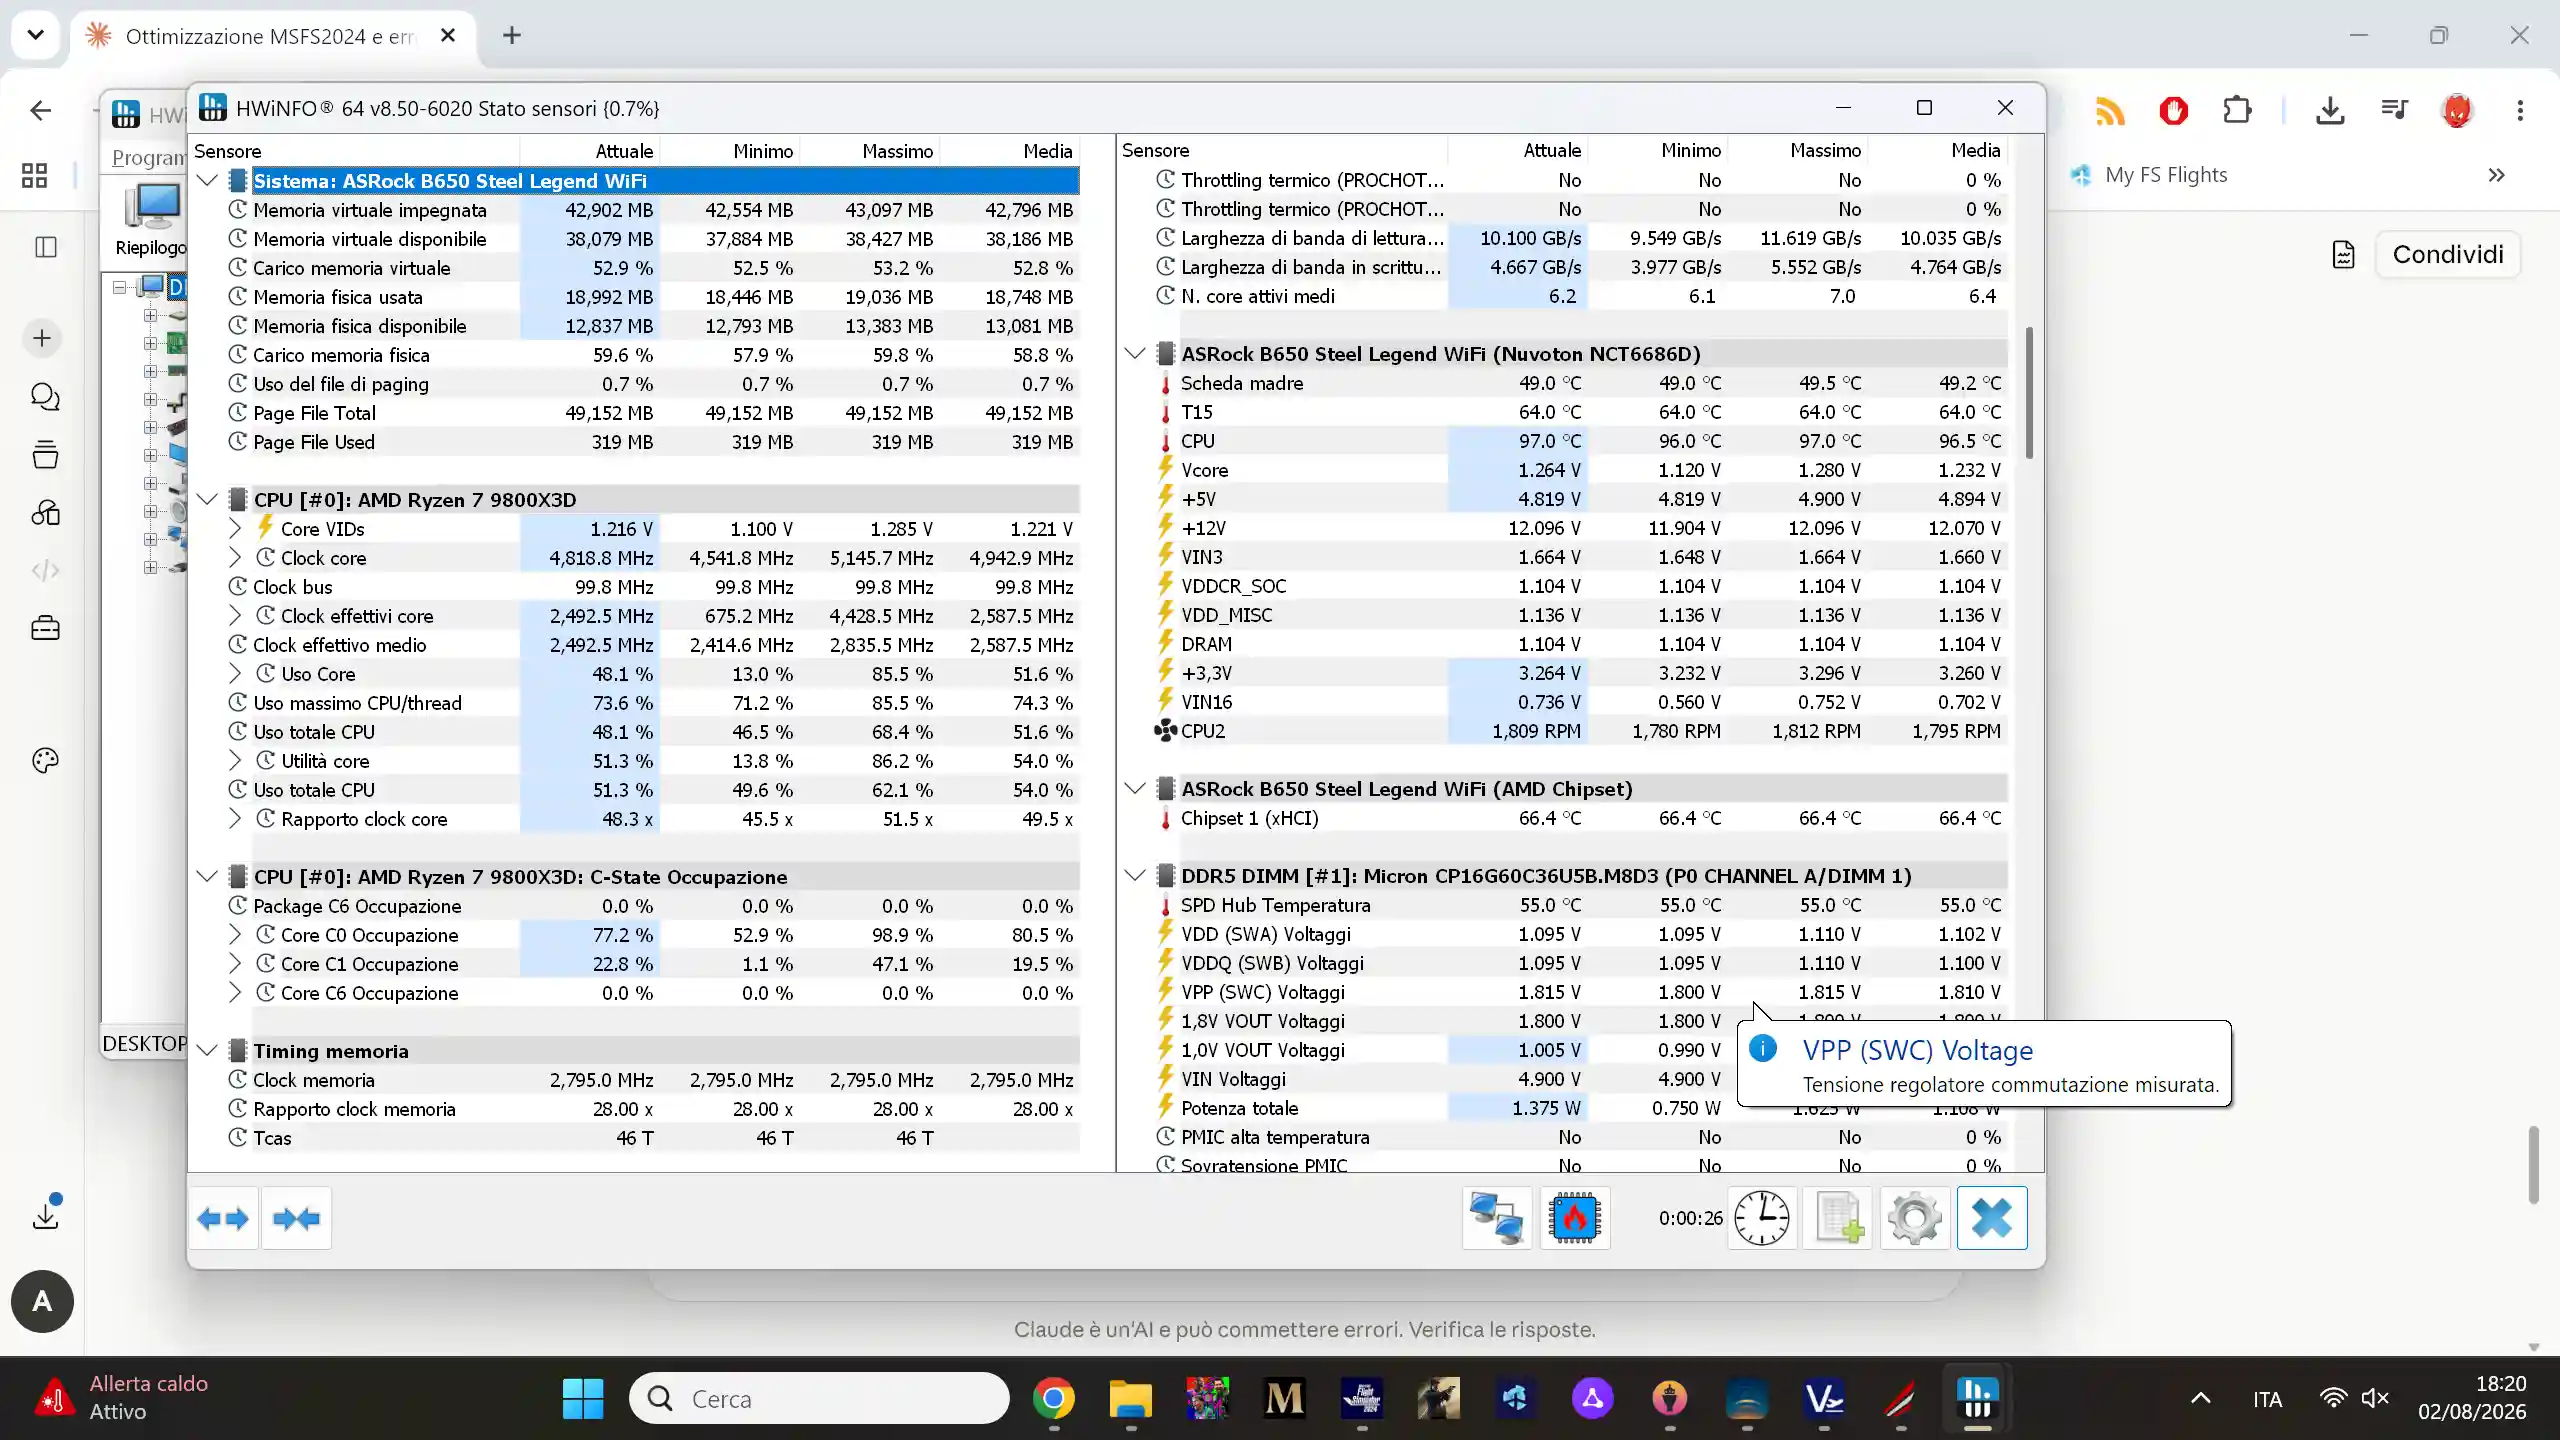Close sensors with the blue X button
2560x1440 pixels.
point(1992,1218)
